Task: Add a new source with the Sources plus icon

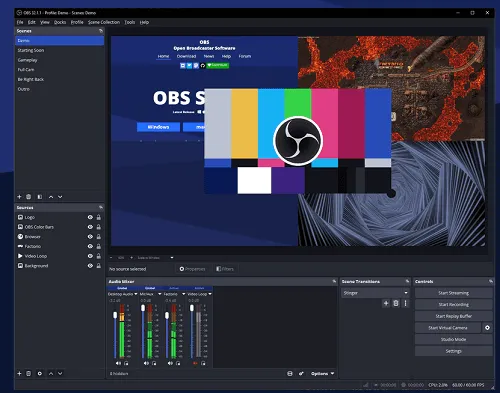Action: point(19,373)
